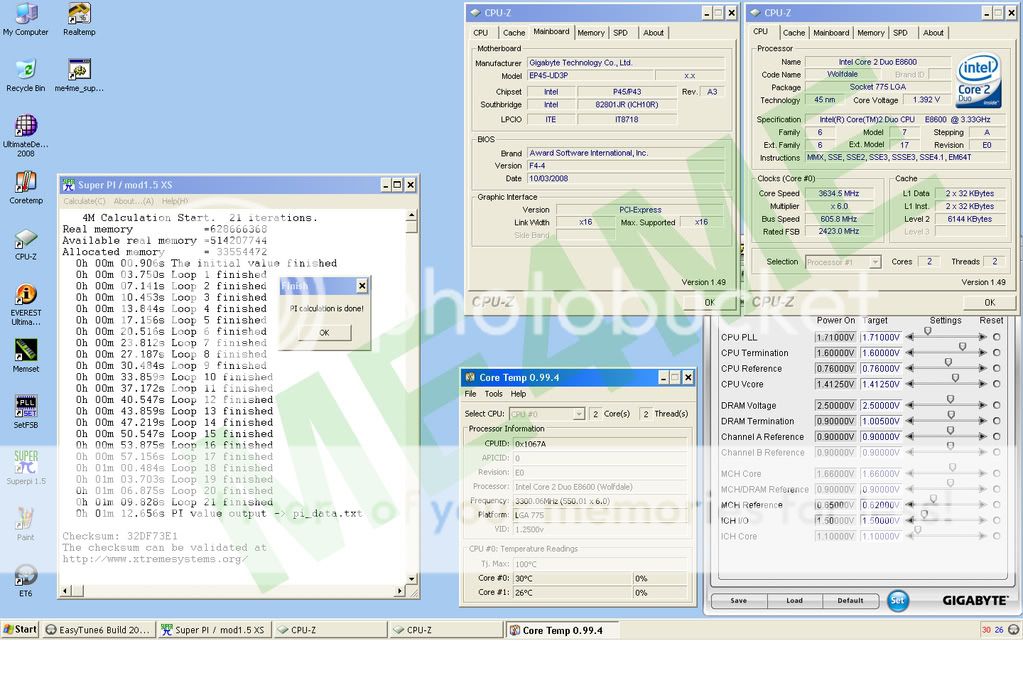The image size is (1023, 678).
Task: Open the Help menu in Core Temp
Action: 518,394
